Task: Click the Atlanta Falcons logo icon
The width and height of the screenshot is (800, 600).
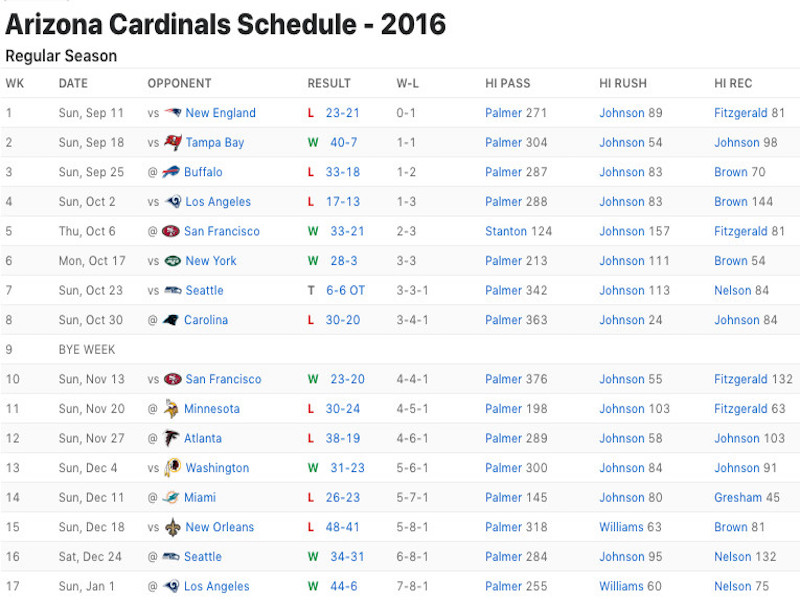Action: (171, 438)
